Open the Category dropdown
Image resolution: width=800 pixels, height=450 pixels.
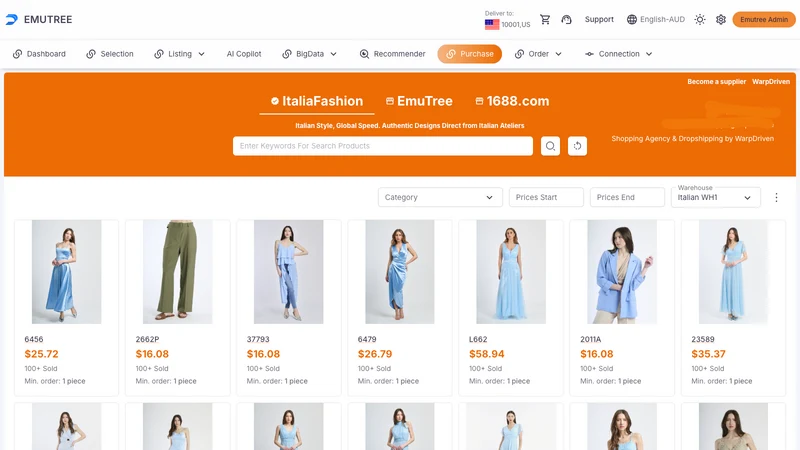[440, 197]
